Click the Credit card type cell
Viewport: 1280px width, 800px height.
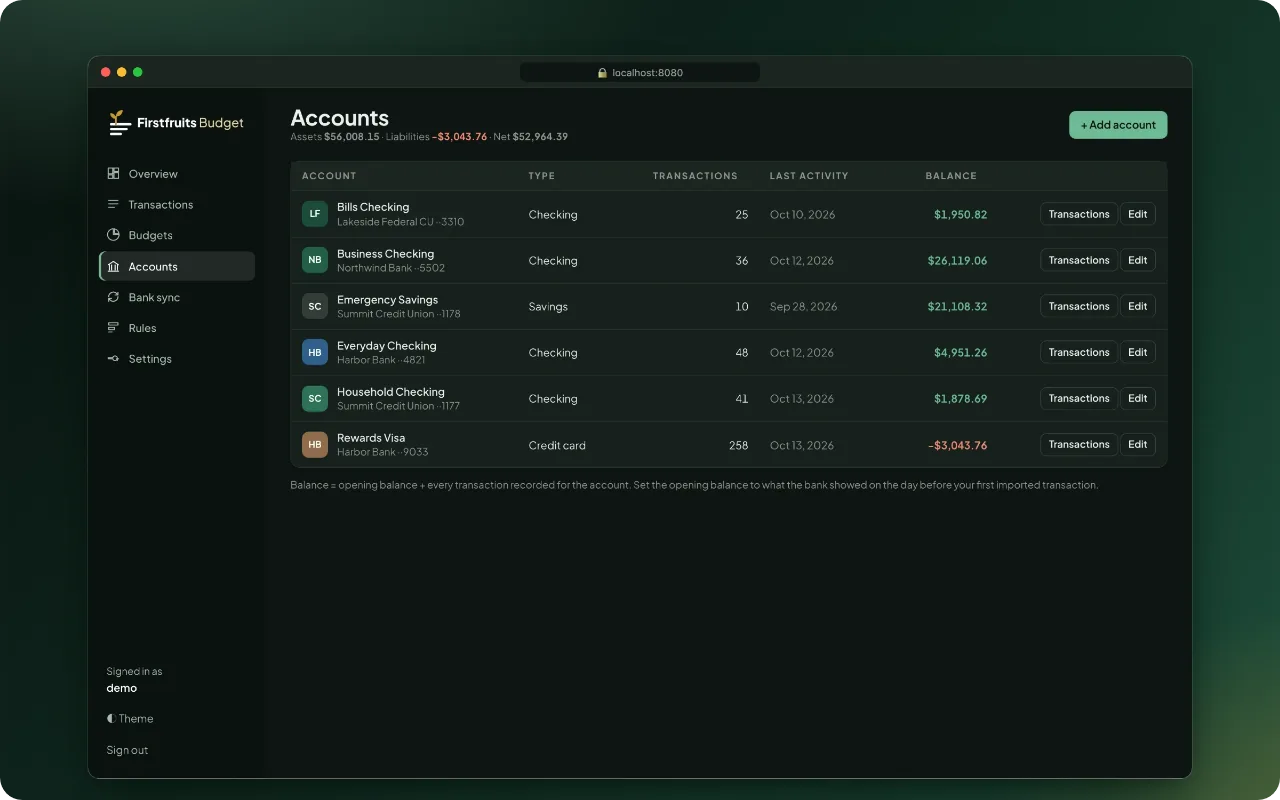coord(557,445)
